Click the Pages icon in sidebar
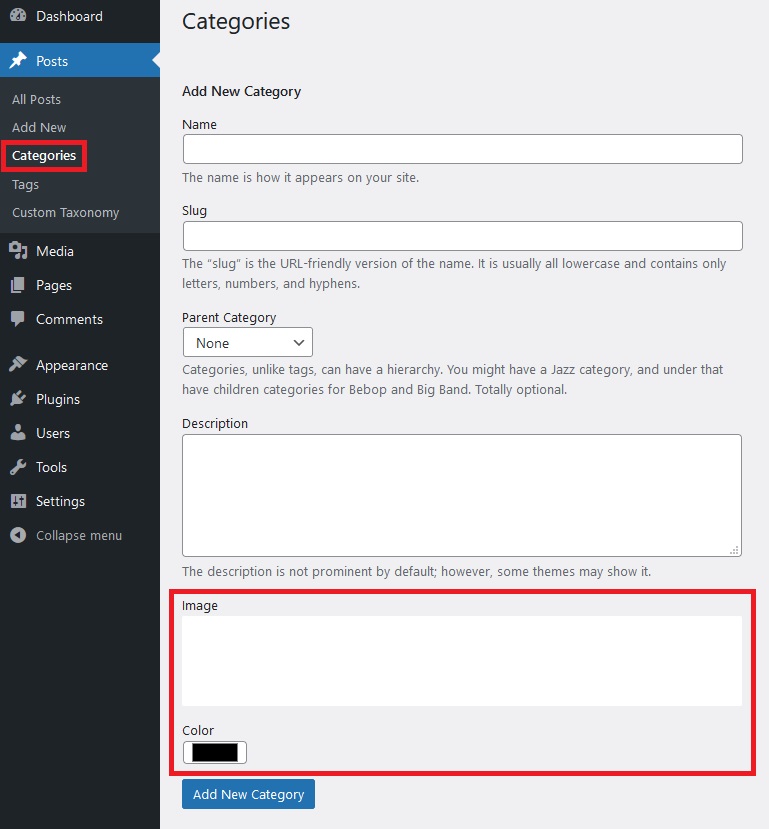Viewport: 769px width, 829px height. pos(18,285)
